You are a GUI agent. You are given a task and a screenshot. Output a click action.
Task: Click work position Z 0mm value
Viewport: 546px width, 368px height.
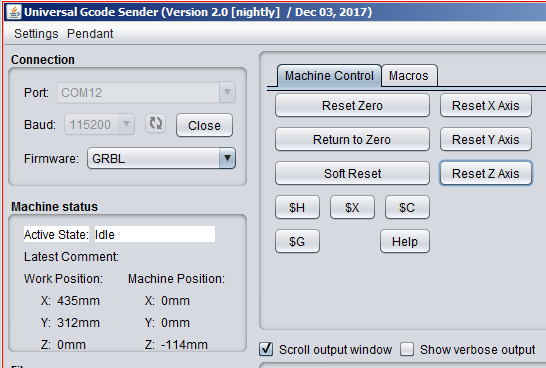tap(71, 345)
